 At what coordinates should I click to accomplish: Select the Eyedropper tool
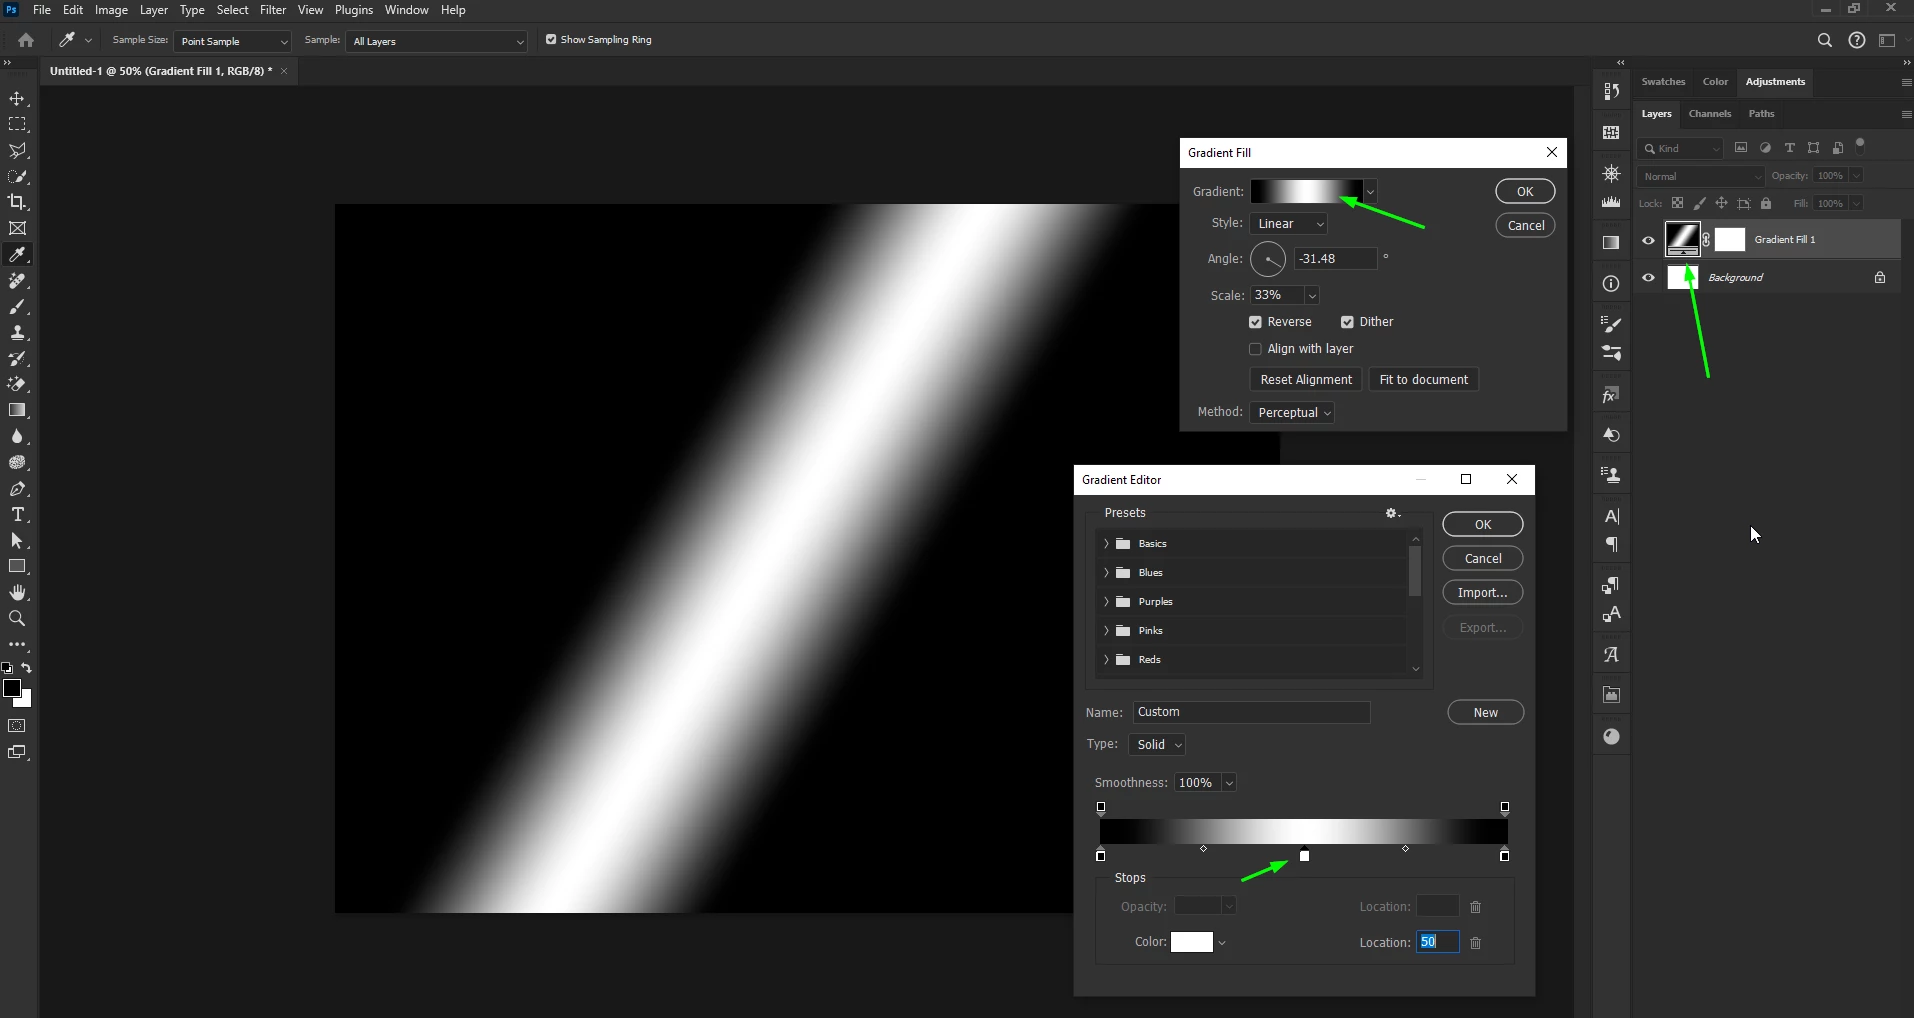pyautogui.click(x=17, y=255)
